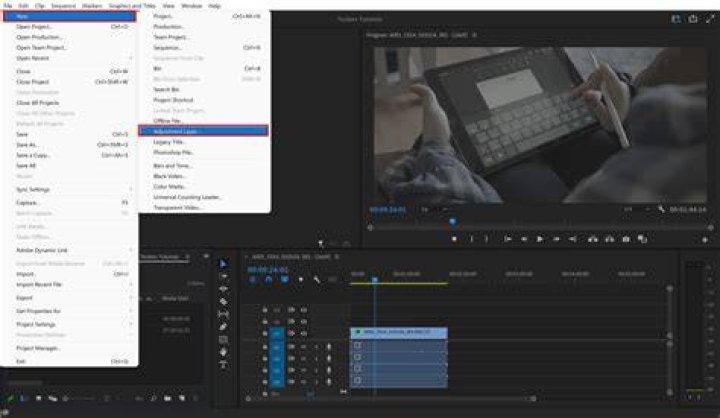Select the Pen tool
This screenshot has height=418, width=720.
(x=223, y=327)
